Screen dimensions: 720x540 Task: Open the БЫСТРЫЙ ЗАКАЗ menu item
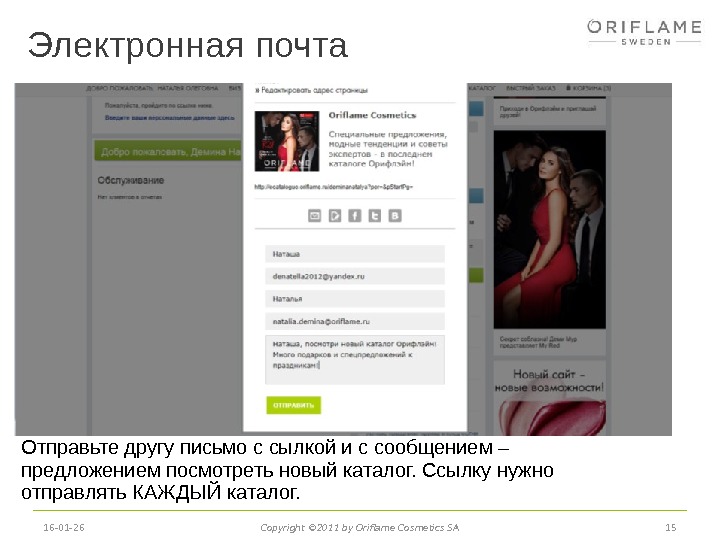(531, 88)
